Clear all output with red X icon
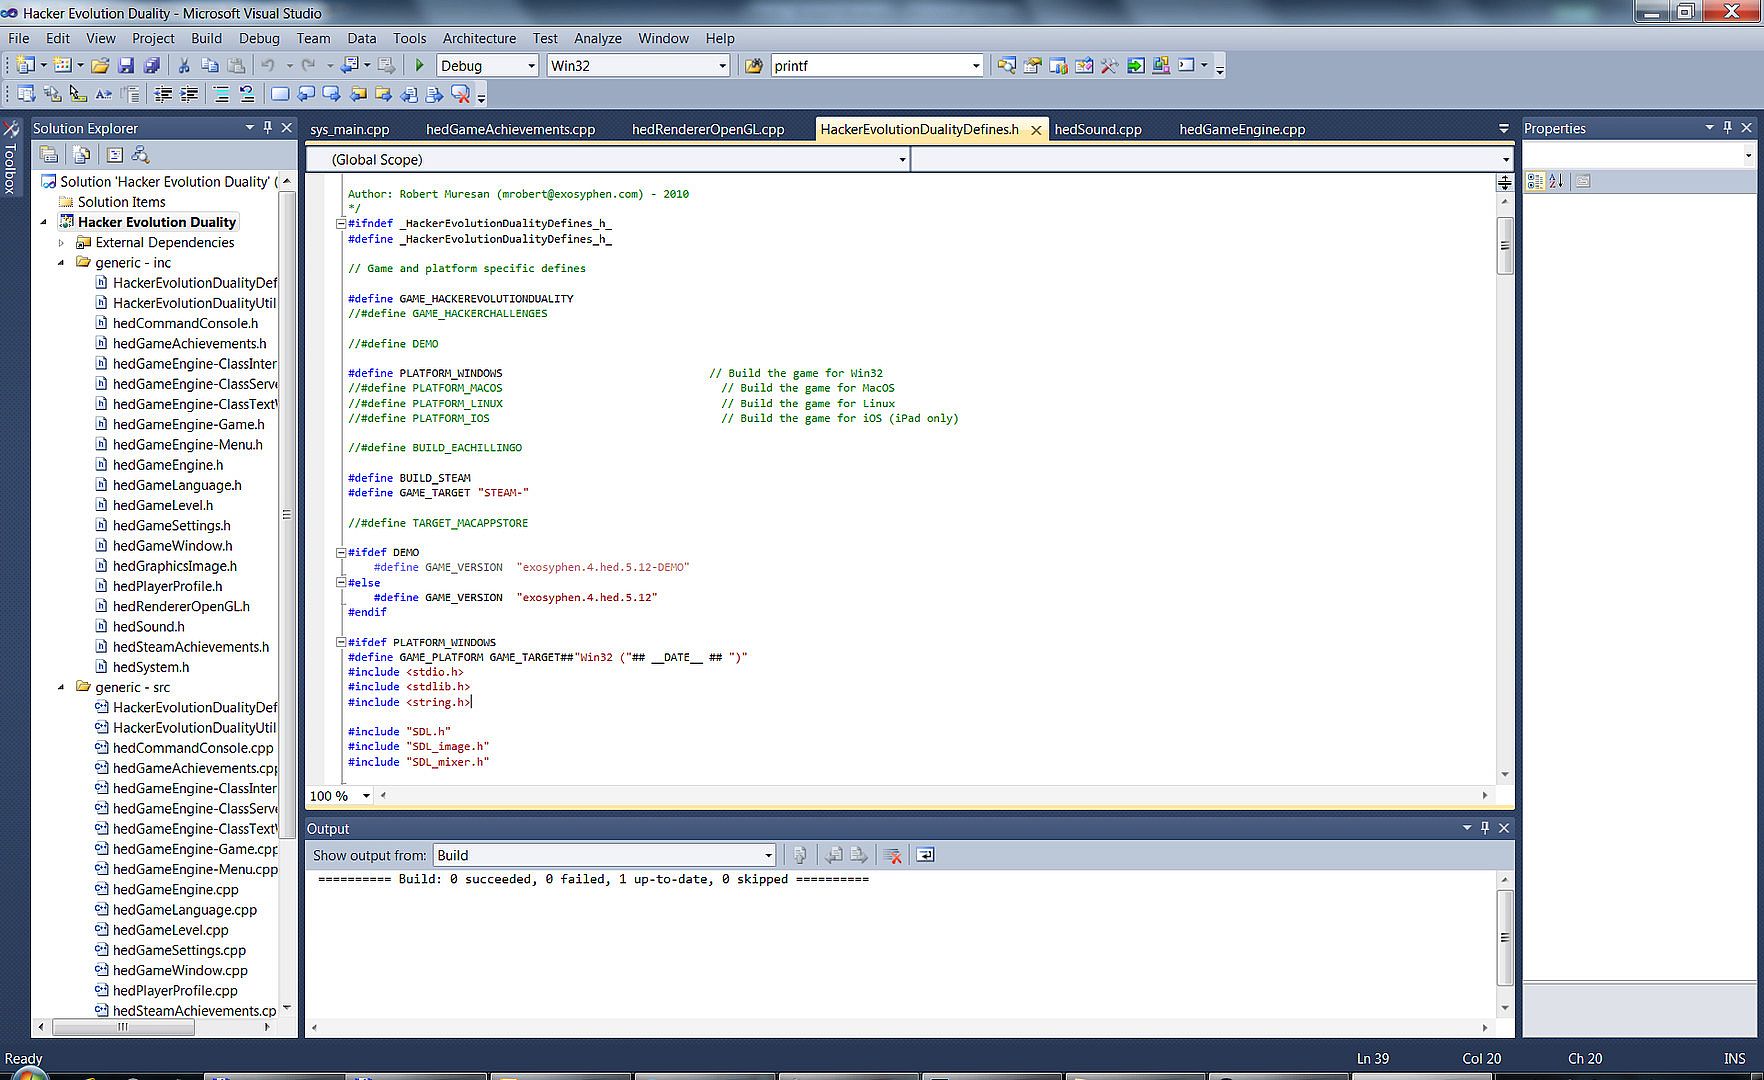 pos(893,855)
